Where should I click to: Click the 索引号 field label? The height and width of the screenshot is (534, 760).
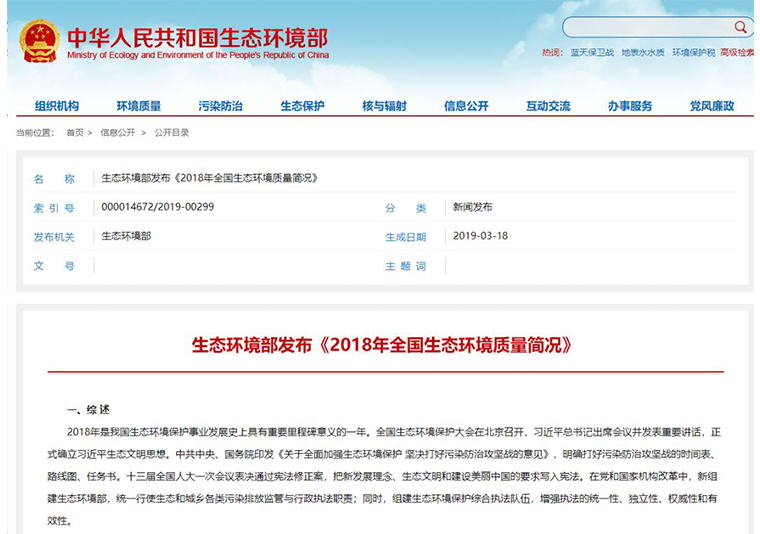(x=54, y=208)
